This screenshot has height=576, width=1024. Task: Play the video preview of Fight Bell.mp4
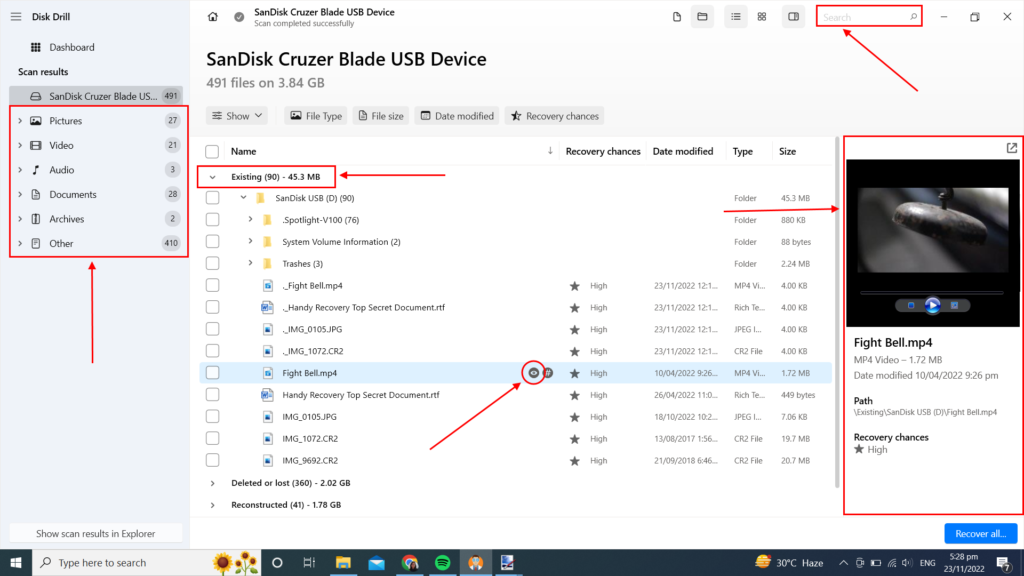tap(932, 307)
